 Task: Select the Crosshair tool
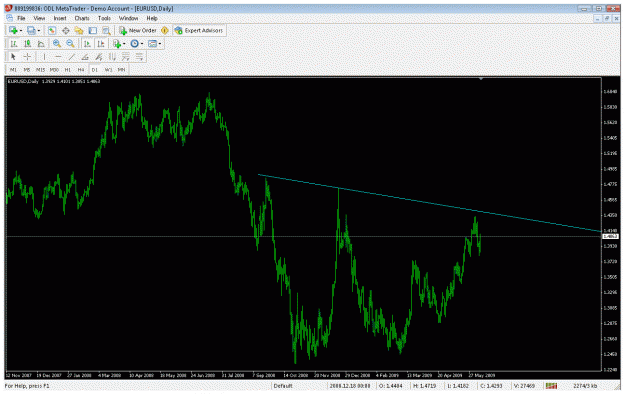point(27,57)
